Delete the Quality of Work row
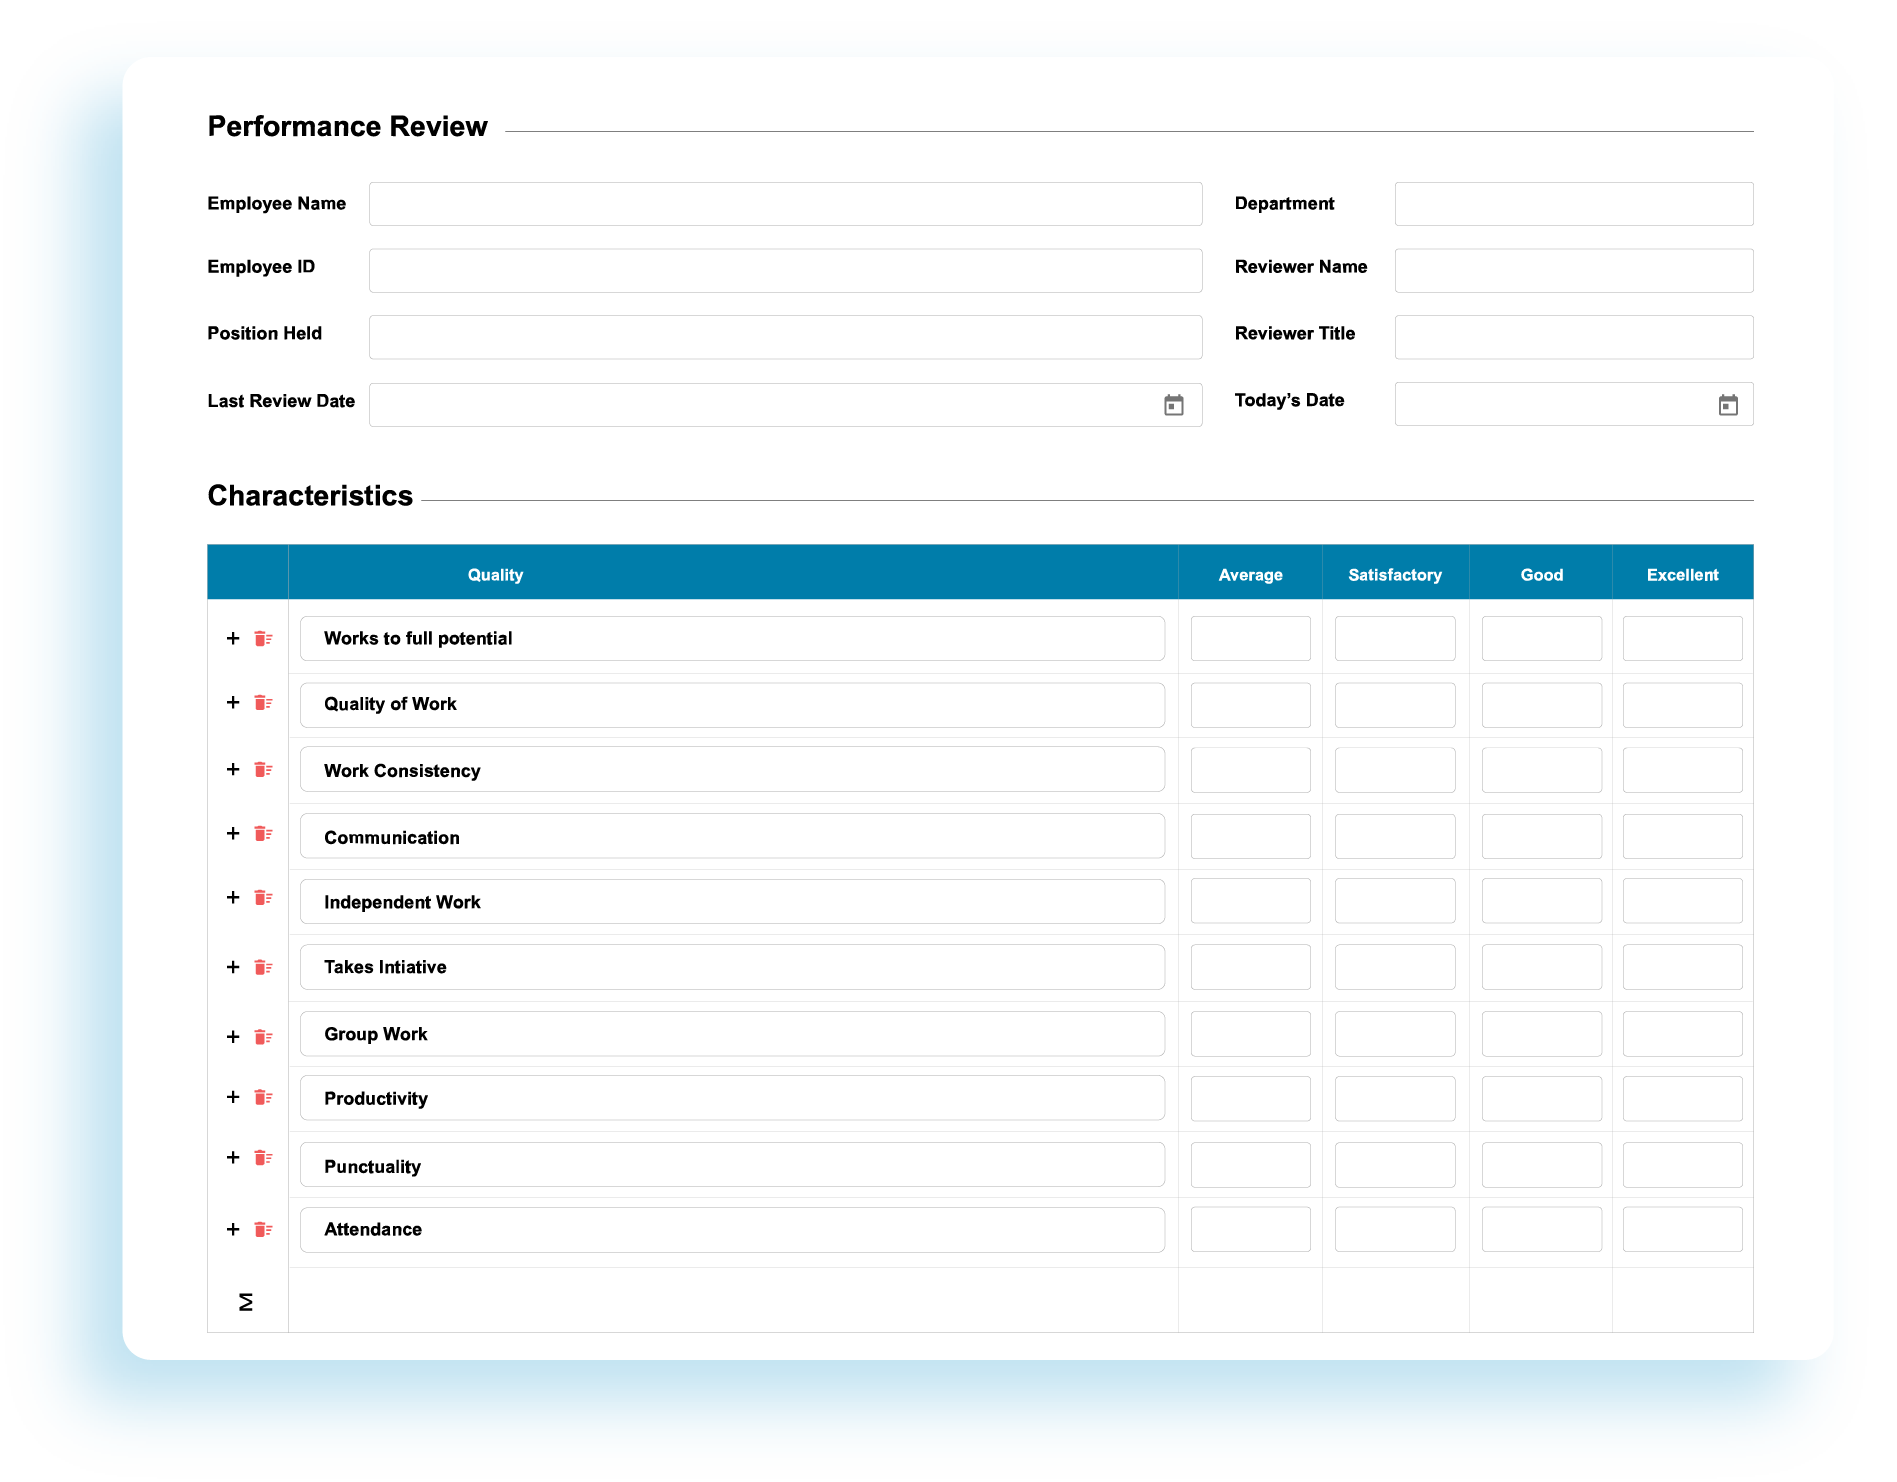The width and height of the screenshot is (1897, 1482). click(263, 703)
